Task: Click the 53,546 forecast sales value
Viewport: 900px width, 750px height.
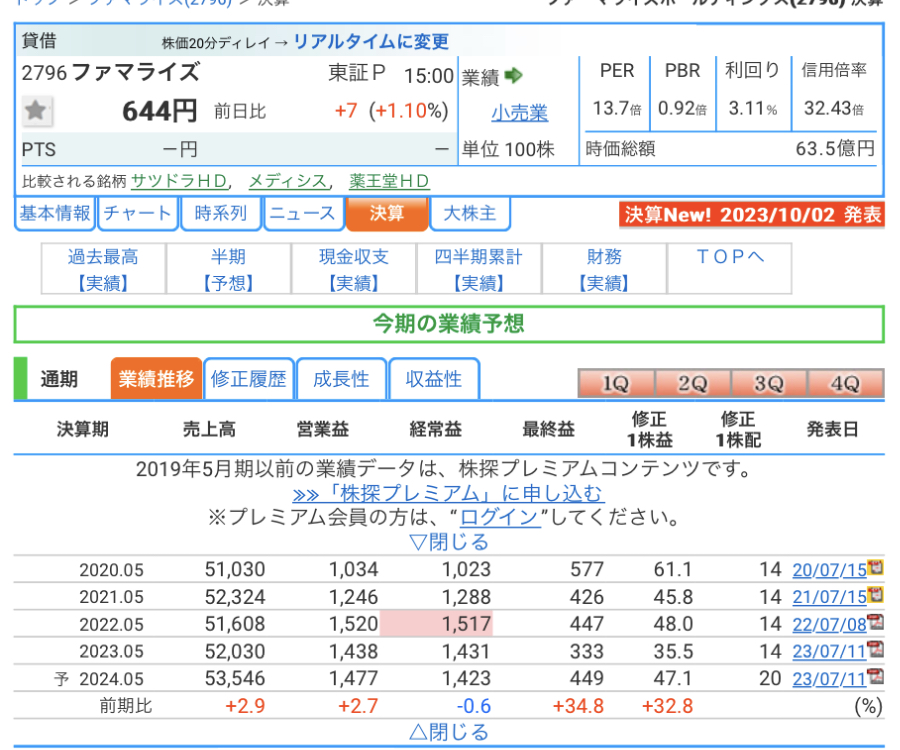Action: click(235, 679)
